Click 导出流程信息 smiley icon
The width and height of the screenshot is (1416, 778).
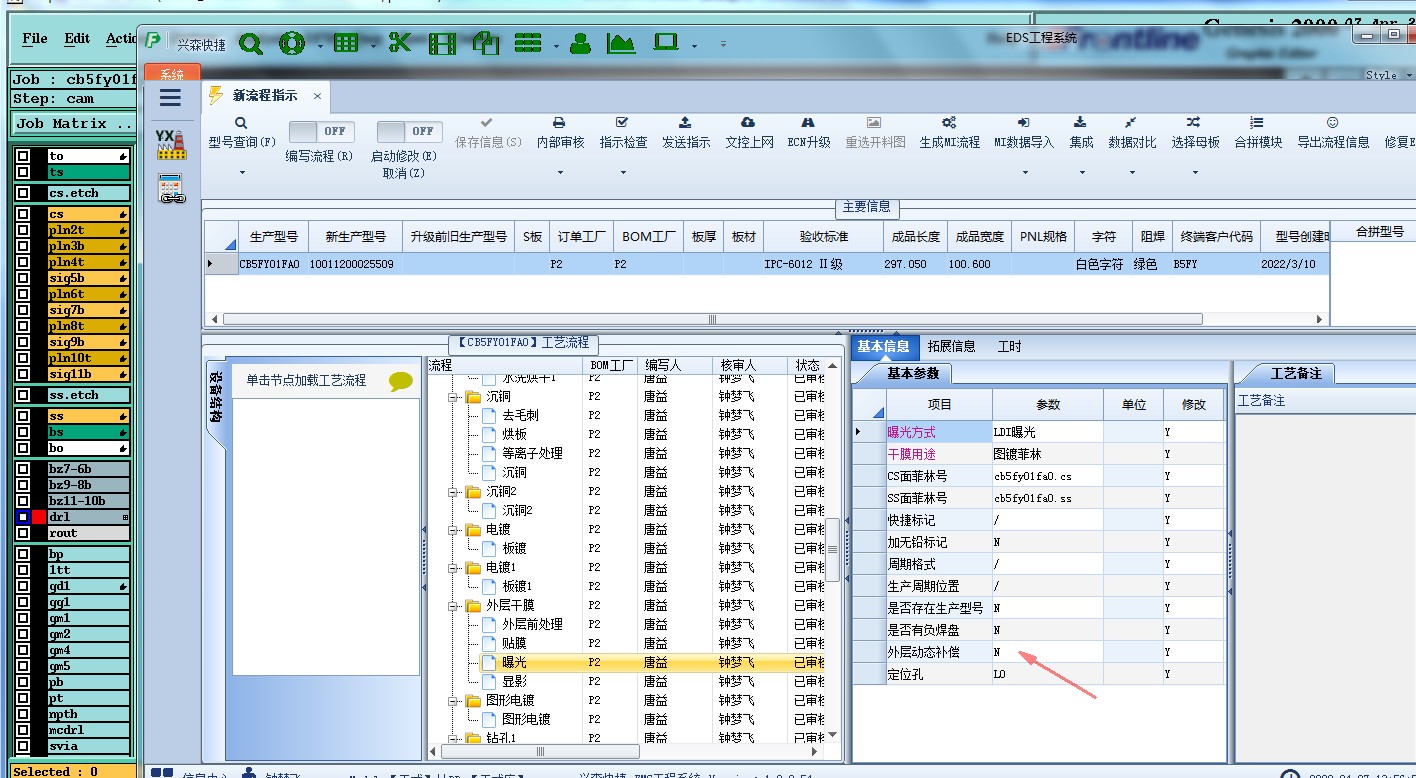(1333, 122)
